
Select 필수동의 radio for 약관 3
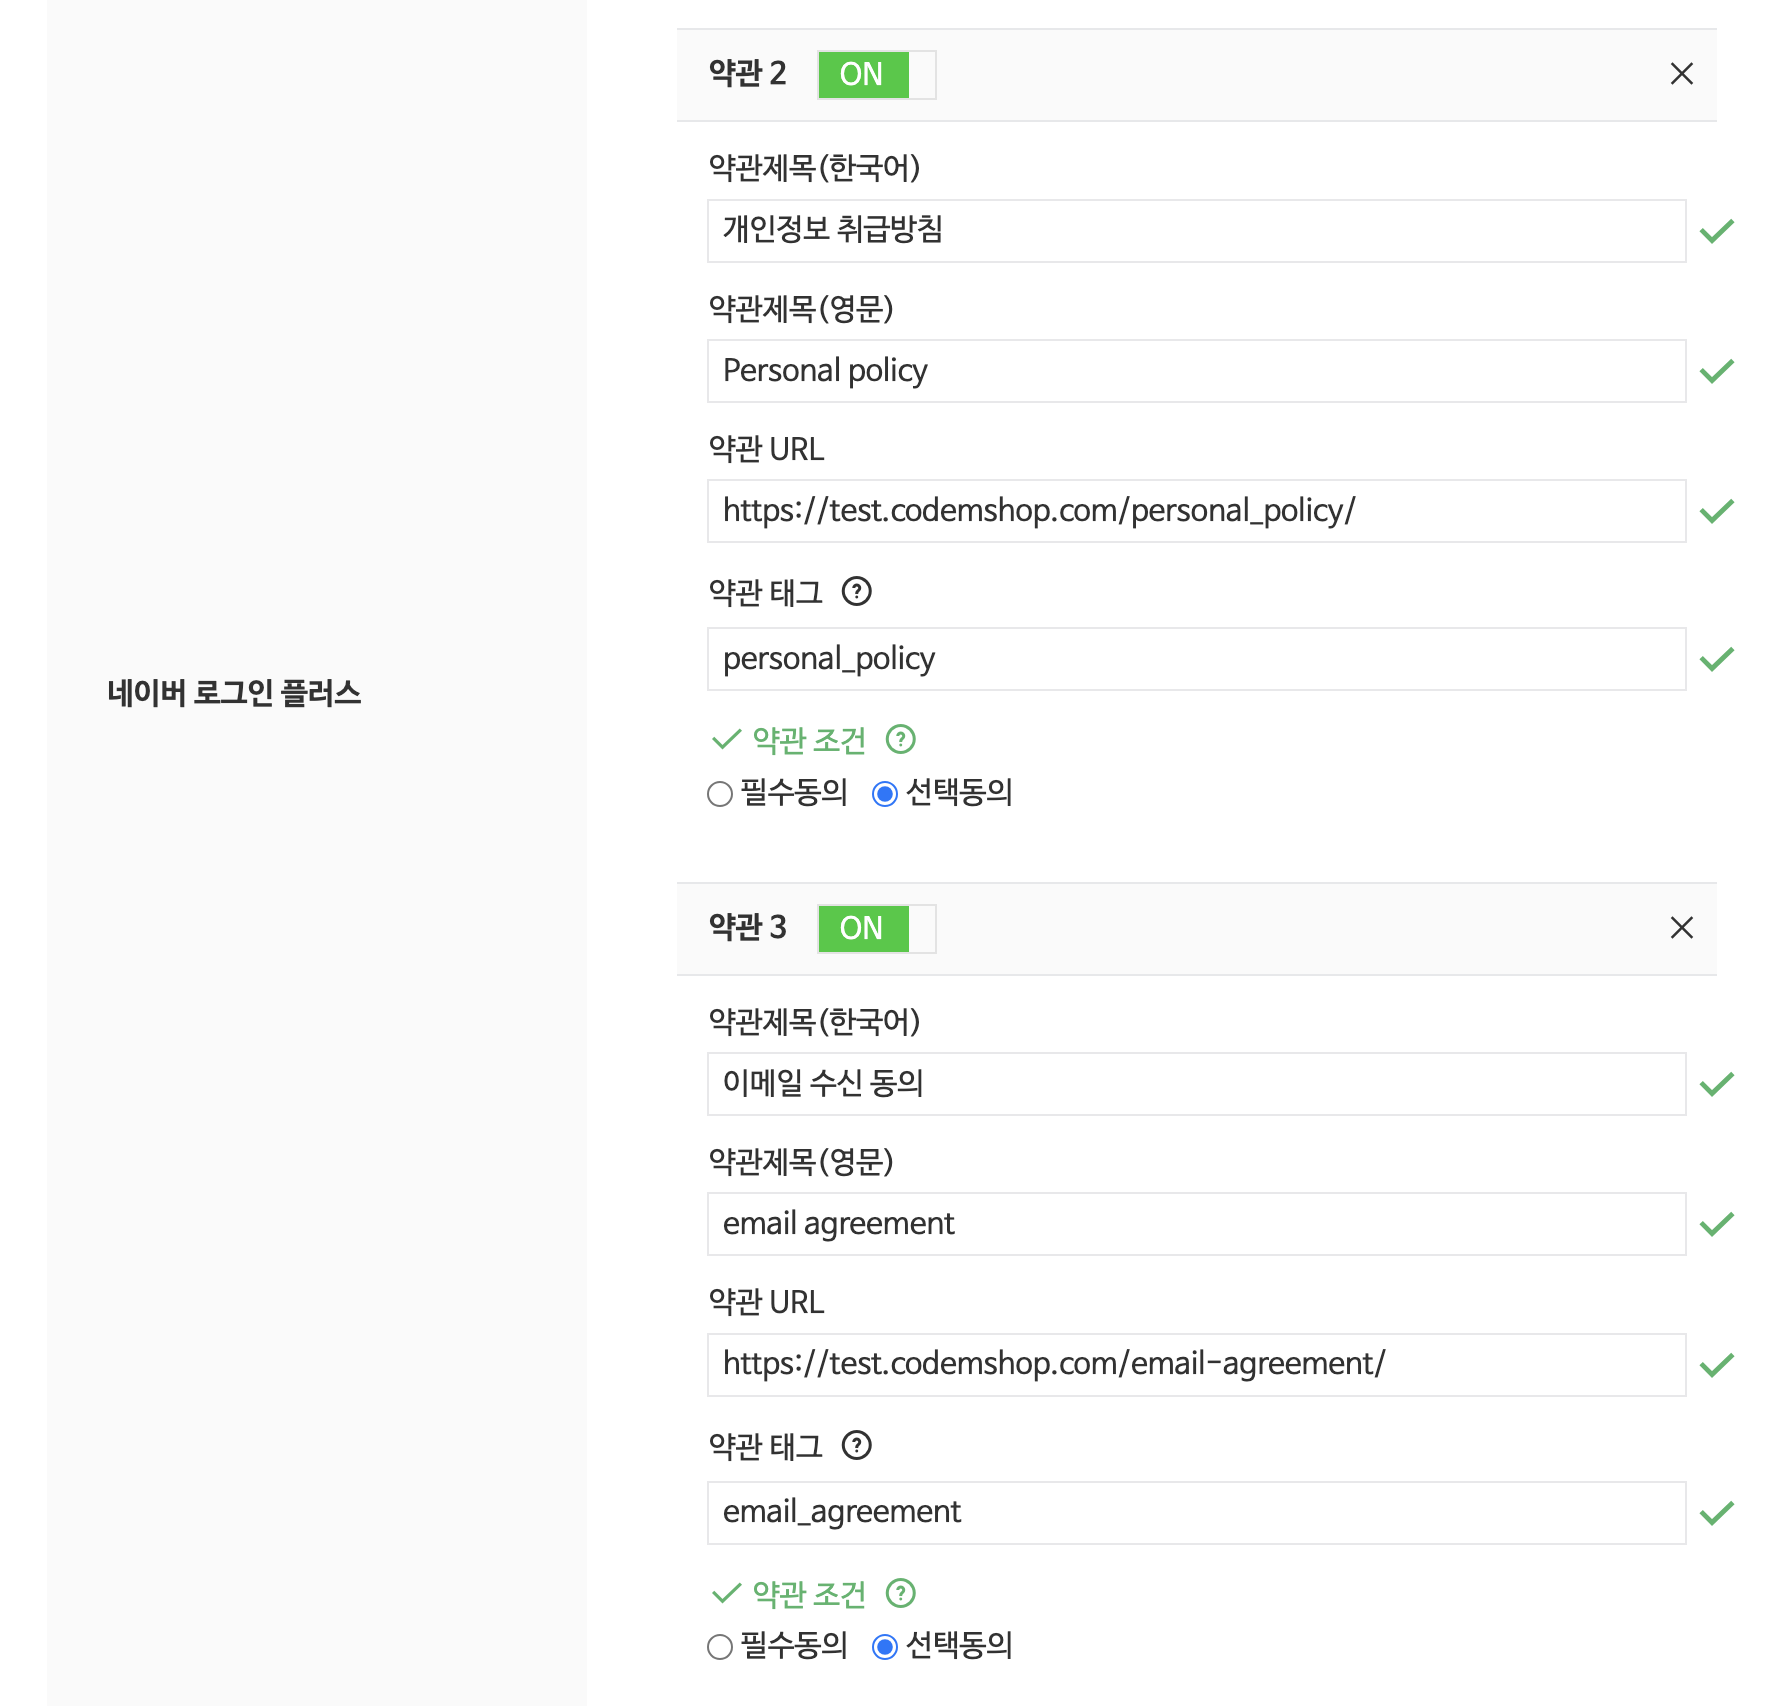[720, 1647]
